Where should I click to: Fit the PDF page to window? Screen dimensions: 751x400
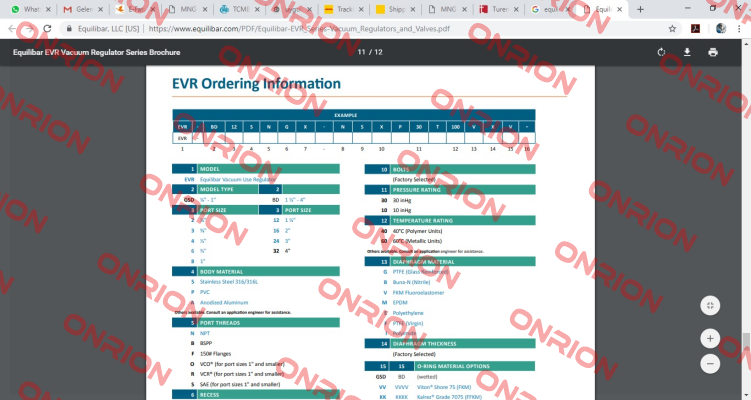(x=710, y=306)
